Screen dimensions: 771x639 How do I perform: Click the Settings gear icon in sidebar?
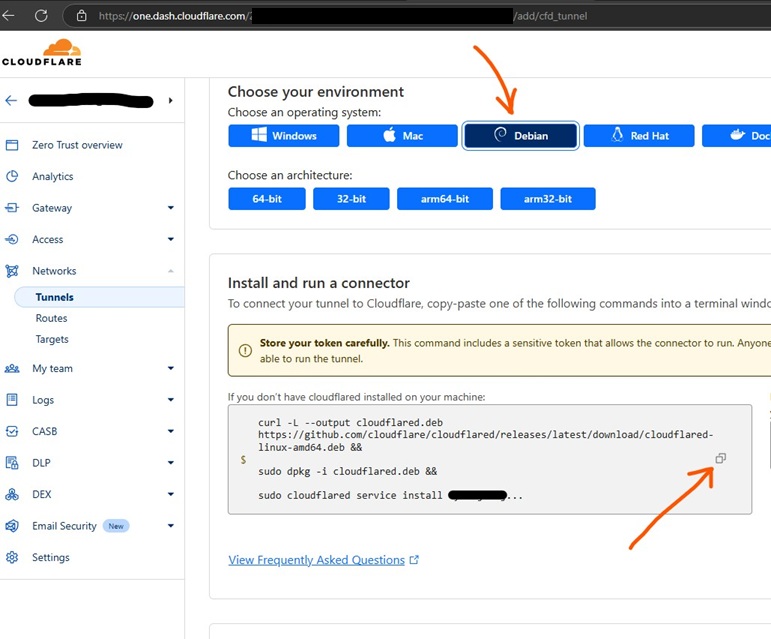click(x=12, y=557)
